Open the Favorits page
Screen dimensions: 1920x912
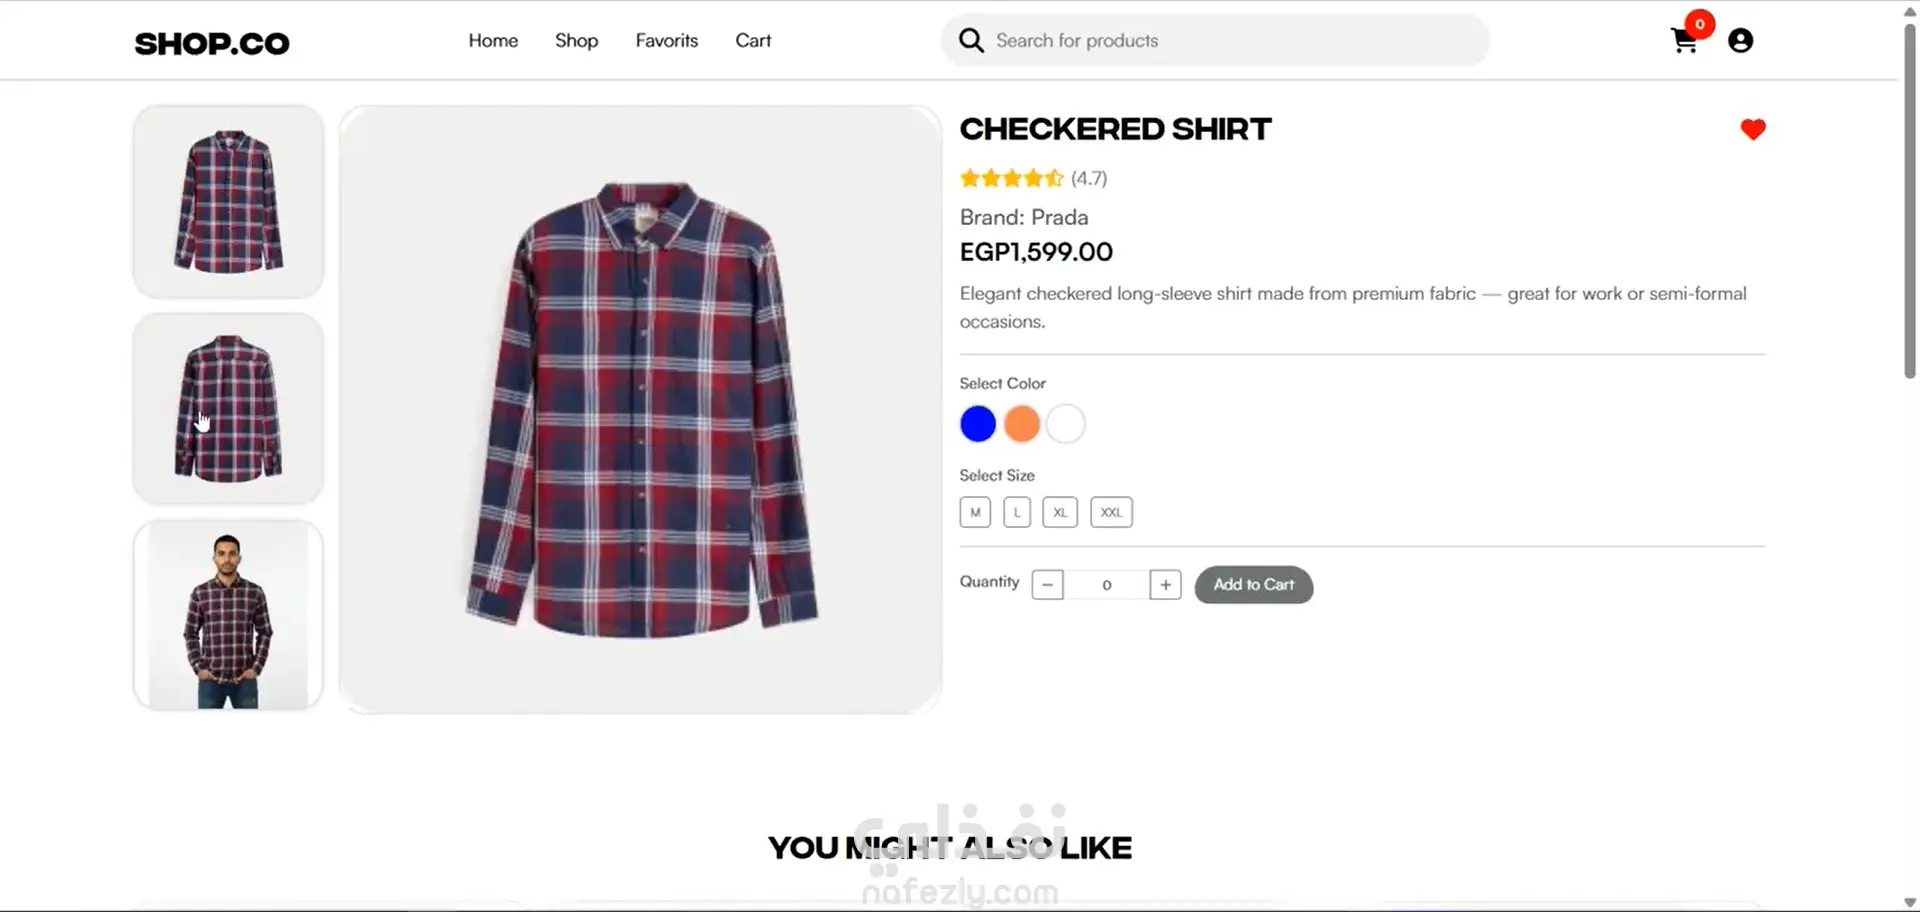(666, 41)
